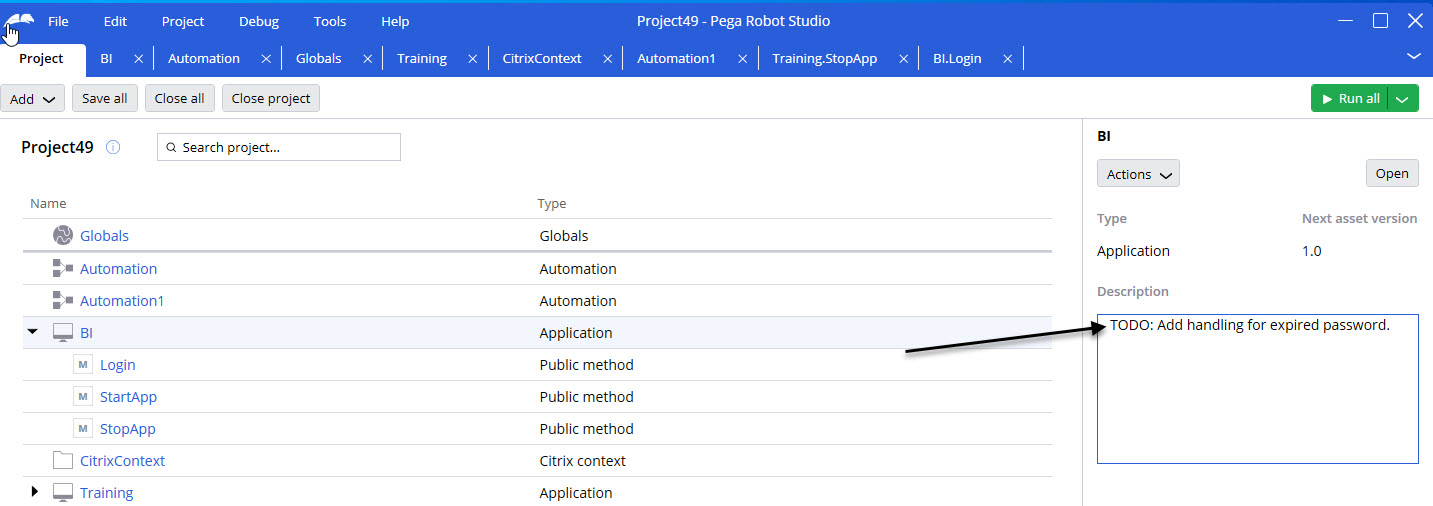
Task: Open the Debug menu
Action: [x=259, y=21]
